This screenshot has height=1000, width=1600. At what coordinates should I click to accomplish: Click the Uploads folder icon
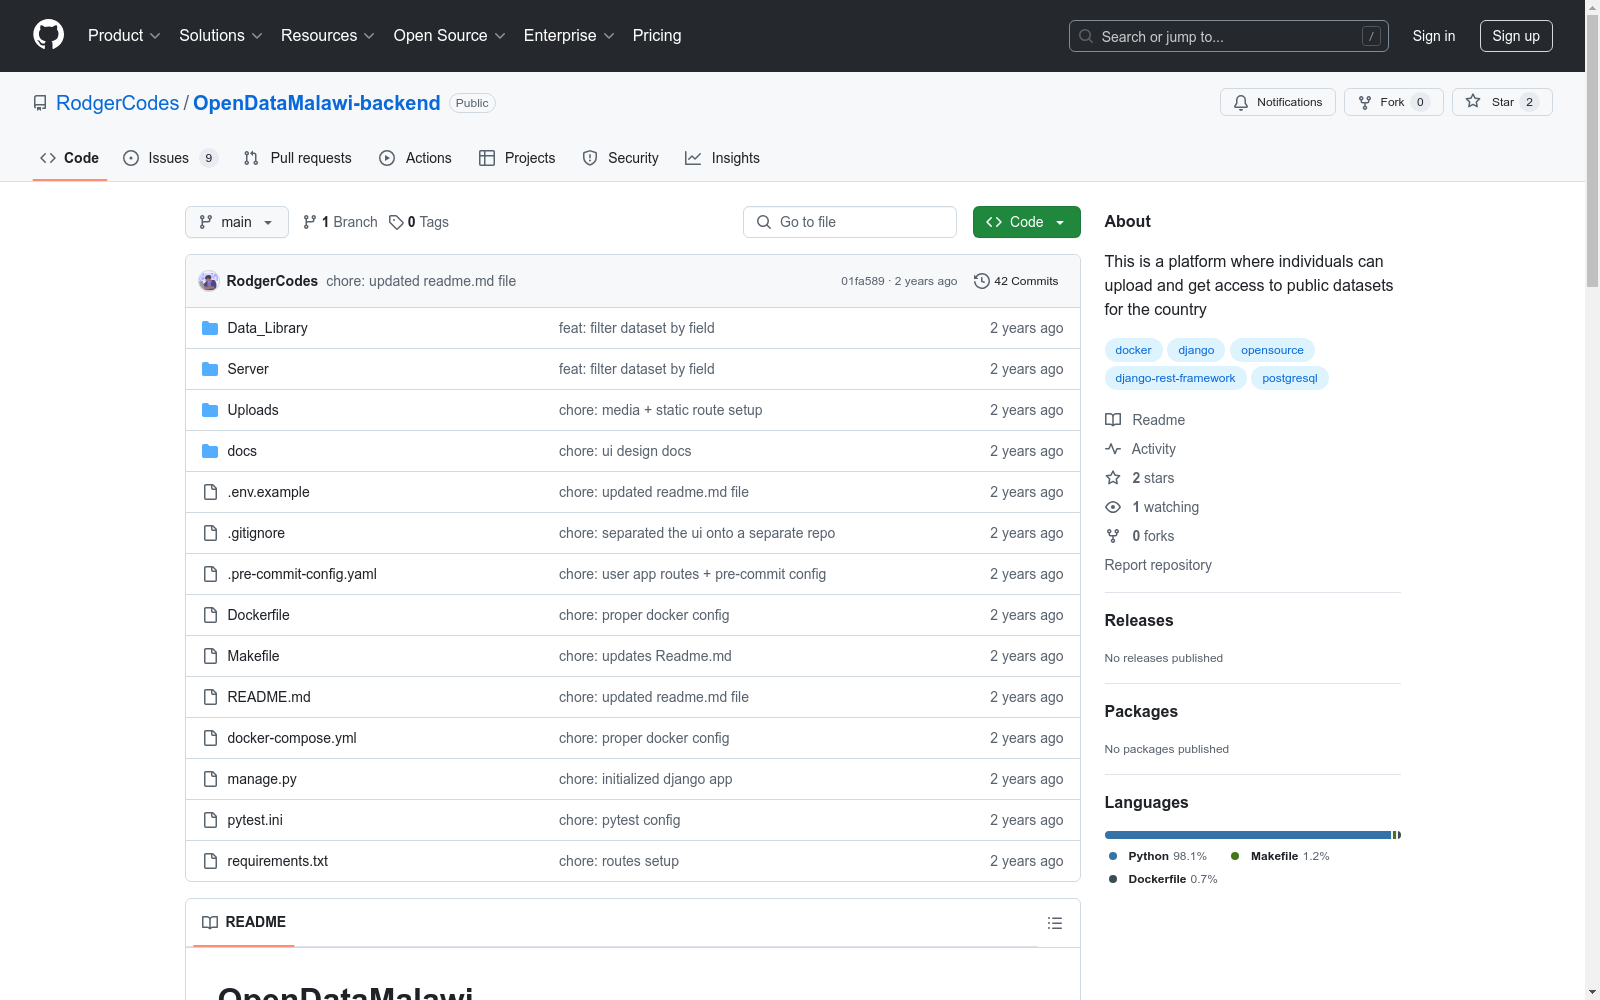pyautogui.click(x=210, y=410)
